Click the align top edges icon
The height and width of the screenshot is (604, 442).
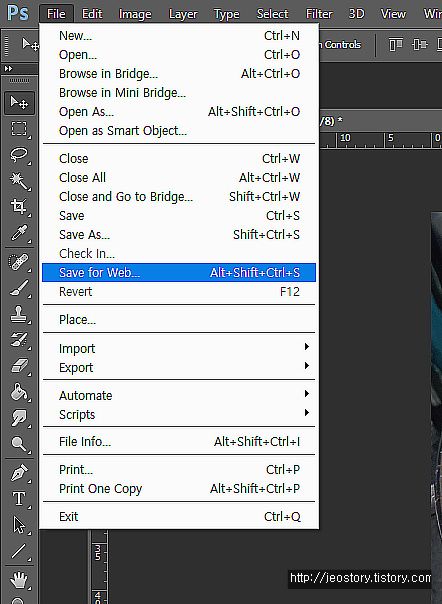[395, 44]
